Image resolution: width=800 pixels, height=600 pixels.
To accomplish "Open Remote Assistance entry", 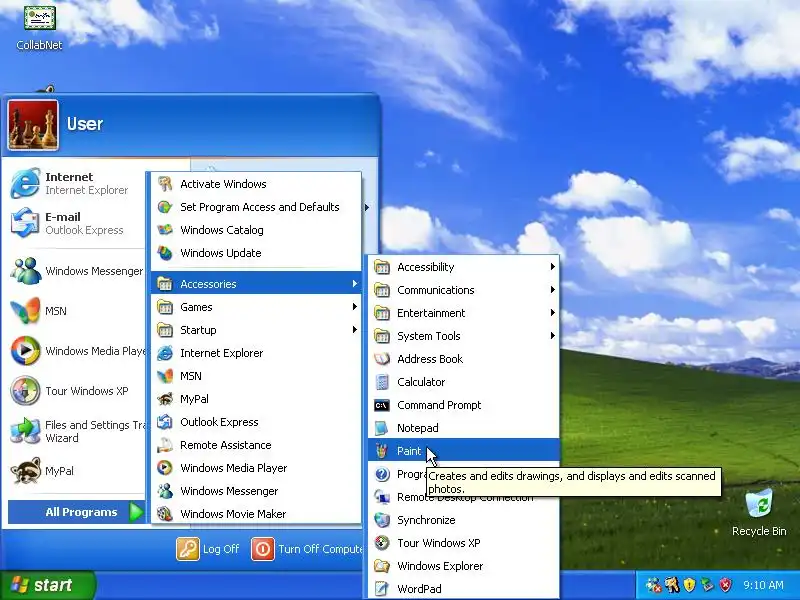I will (256, 445).
